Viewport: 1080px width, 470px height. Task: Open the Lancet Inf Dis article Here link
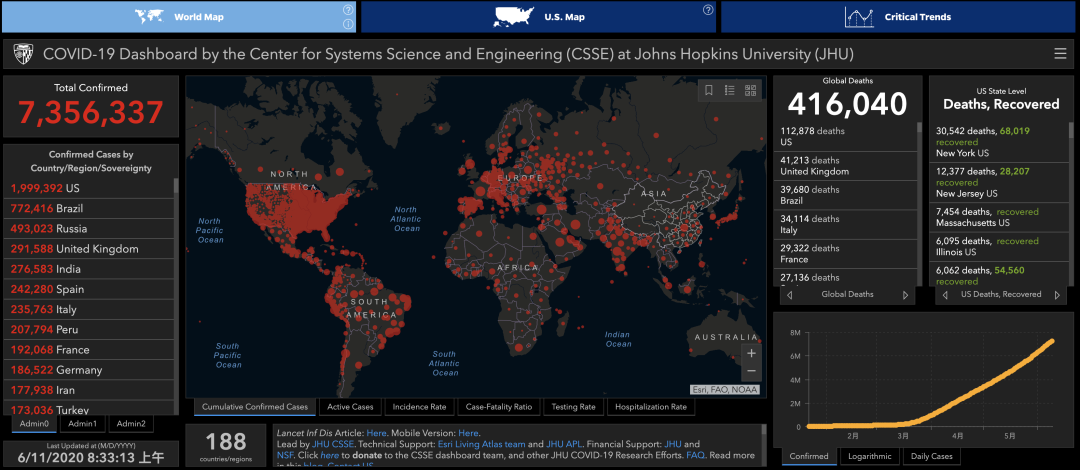(x=376, y=433)
